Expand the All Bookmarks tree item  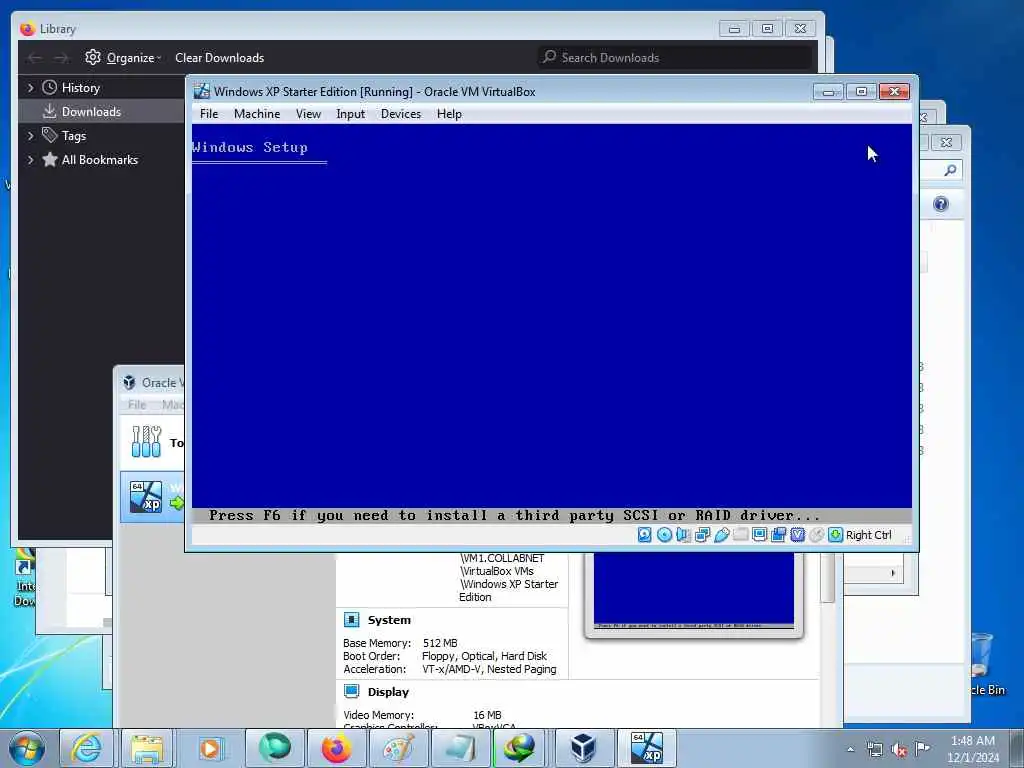(x=30, y=159)
